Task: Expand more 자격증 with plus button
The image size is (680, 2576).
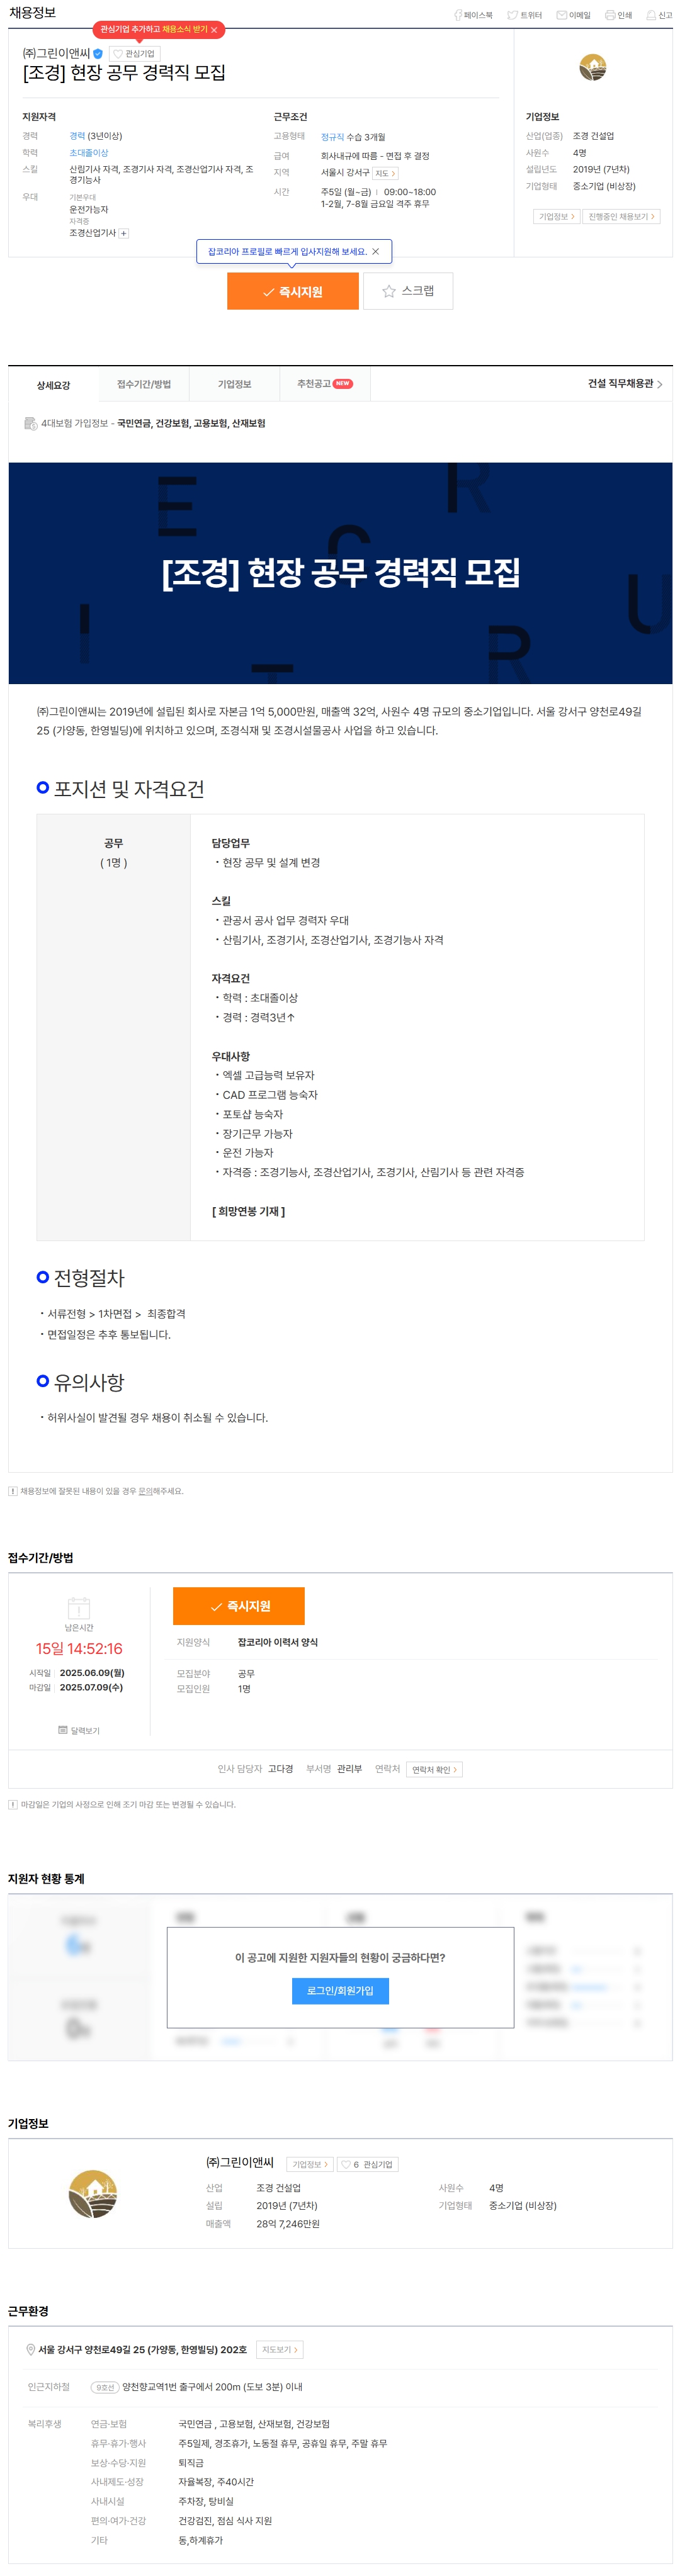Action: pyautogui.click(x=124, y=233)
